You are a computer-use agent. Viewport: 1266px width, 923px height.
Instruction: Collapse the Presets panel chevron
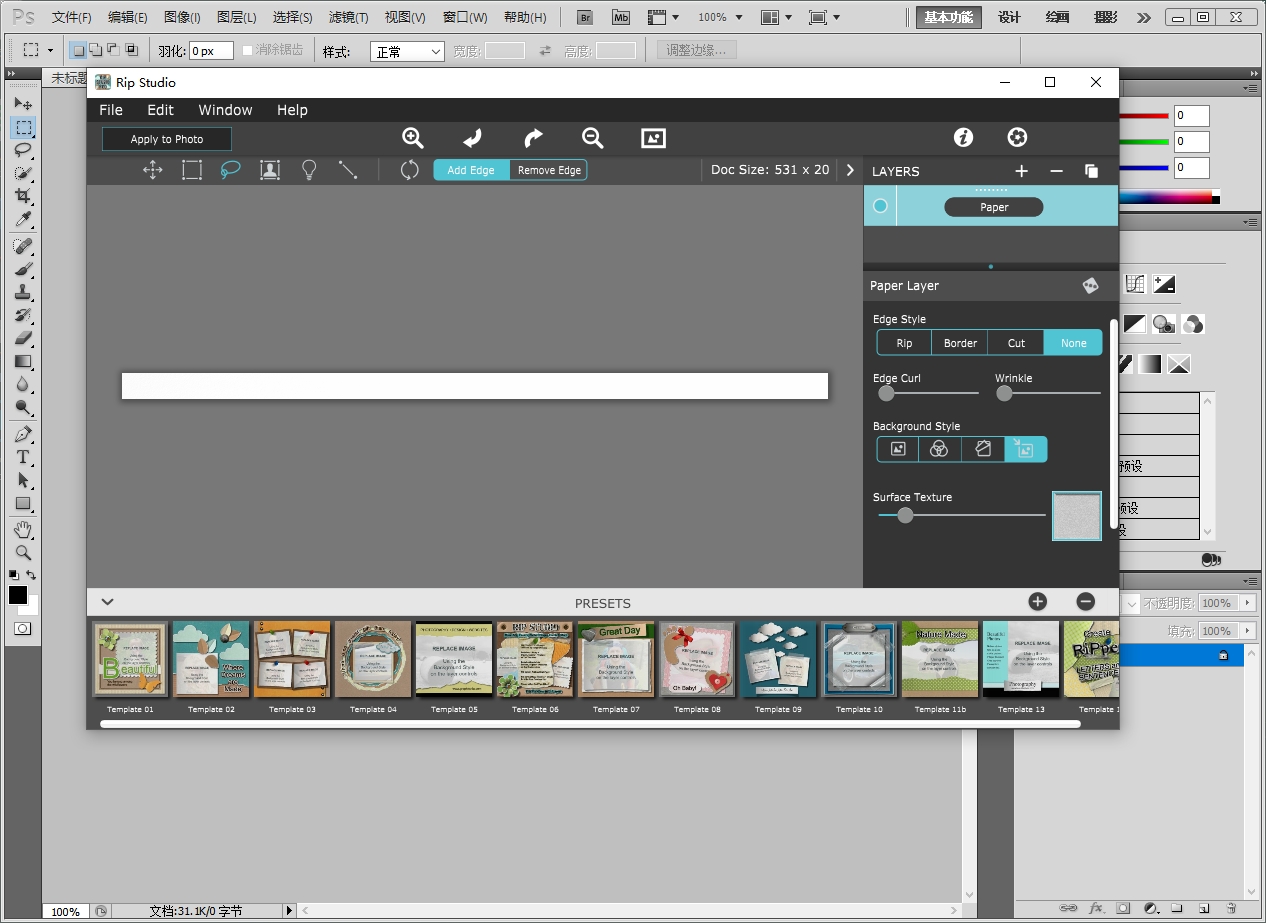(x=107, y=602)
